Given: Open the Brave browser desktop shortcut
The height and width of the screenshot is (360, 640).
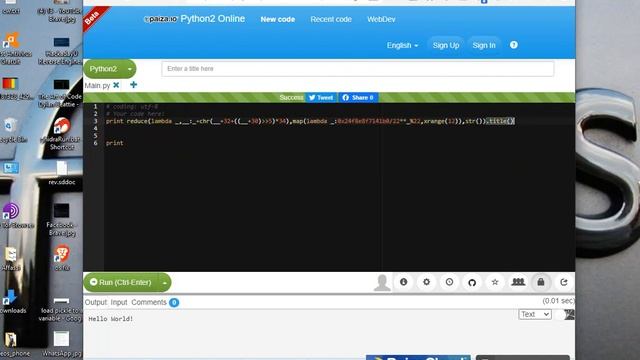Looking at the screenshot, I should pyautogui.click(x=62, y=258).
